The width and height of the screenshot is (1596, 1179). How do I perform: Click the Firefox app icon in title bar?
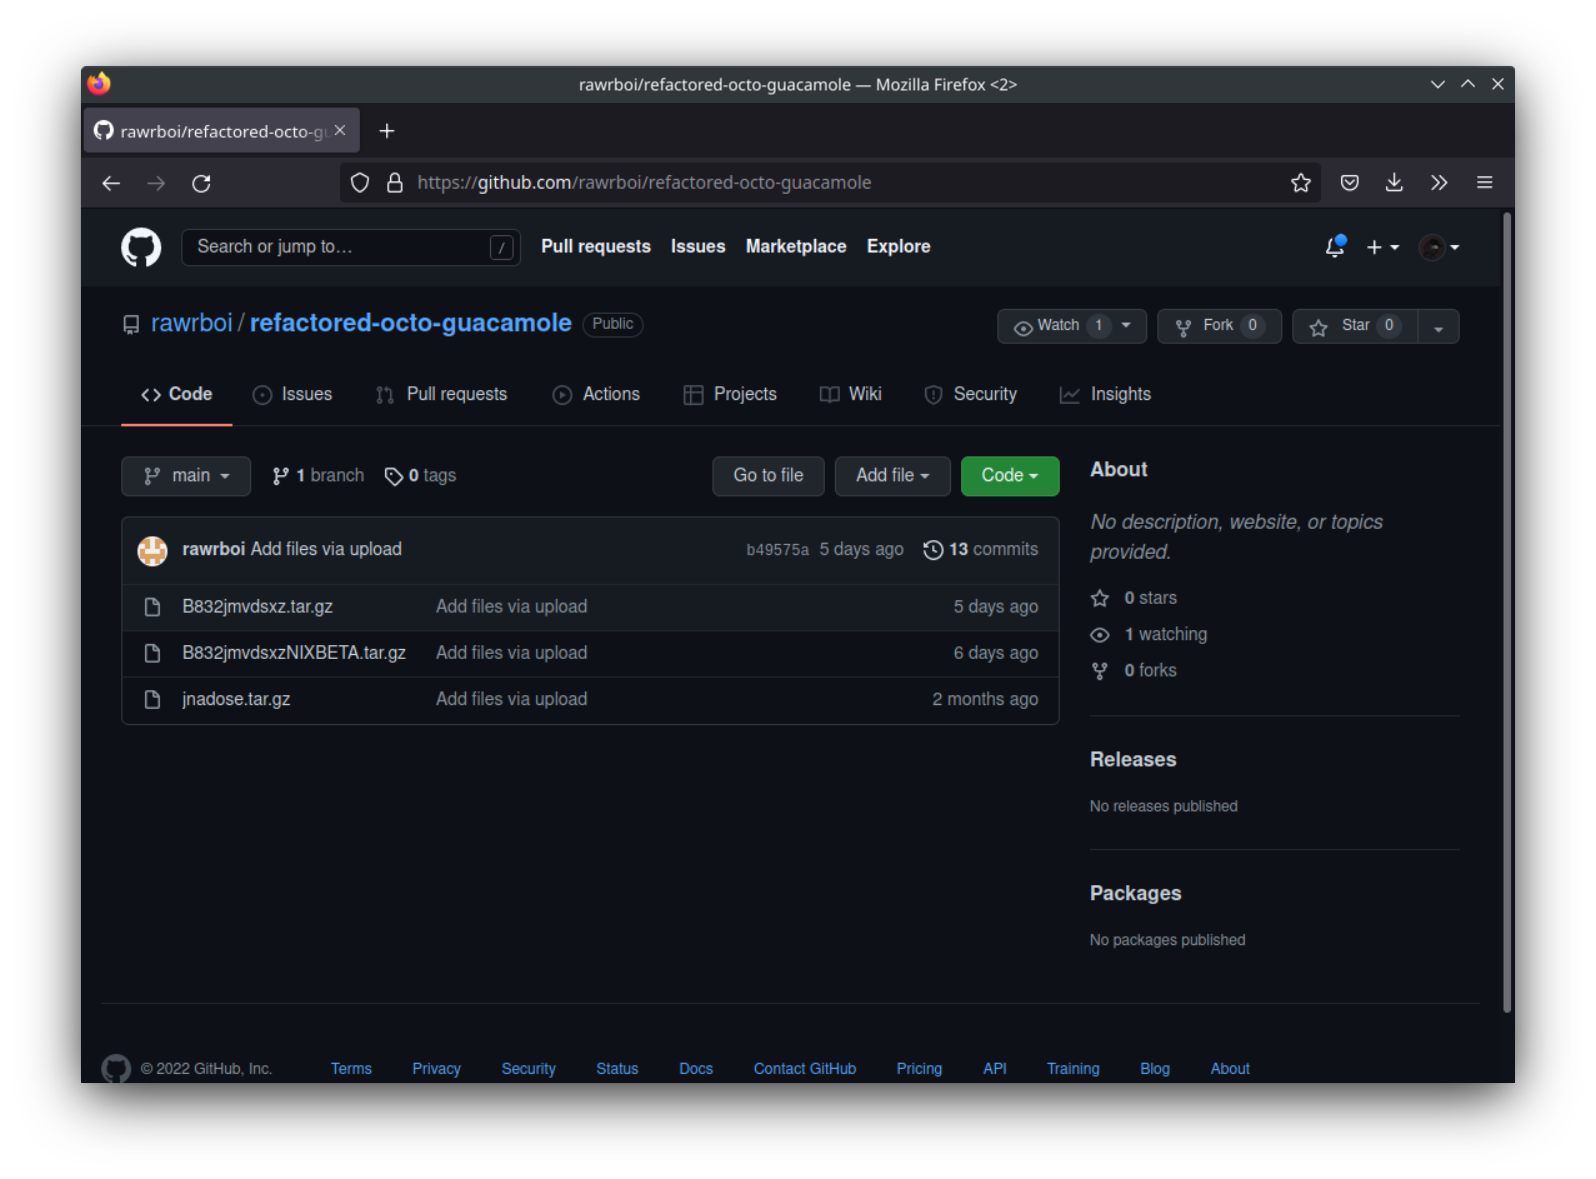click(99, 84)
